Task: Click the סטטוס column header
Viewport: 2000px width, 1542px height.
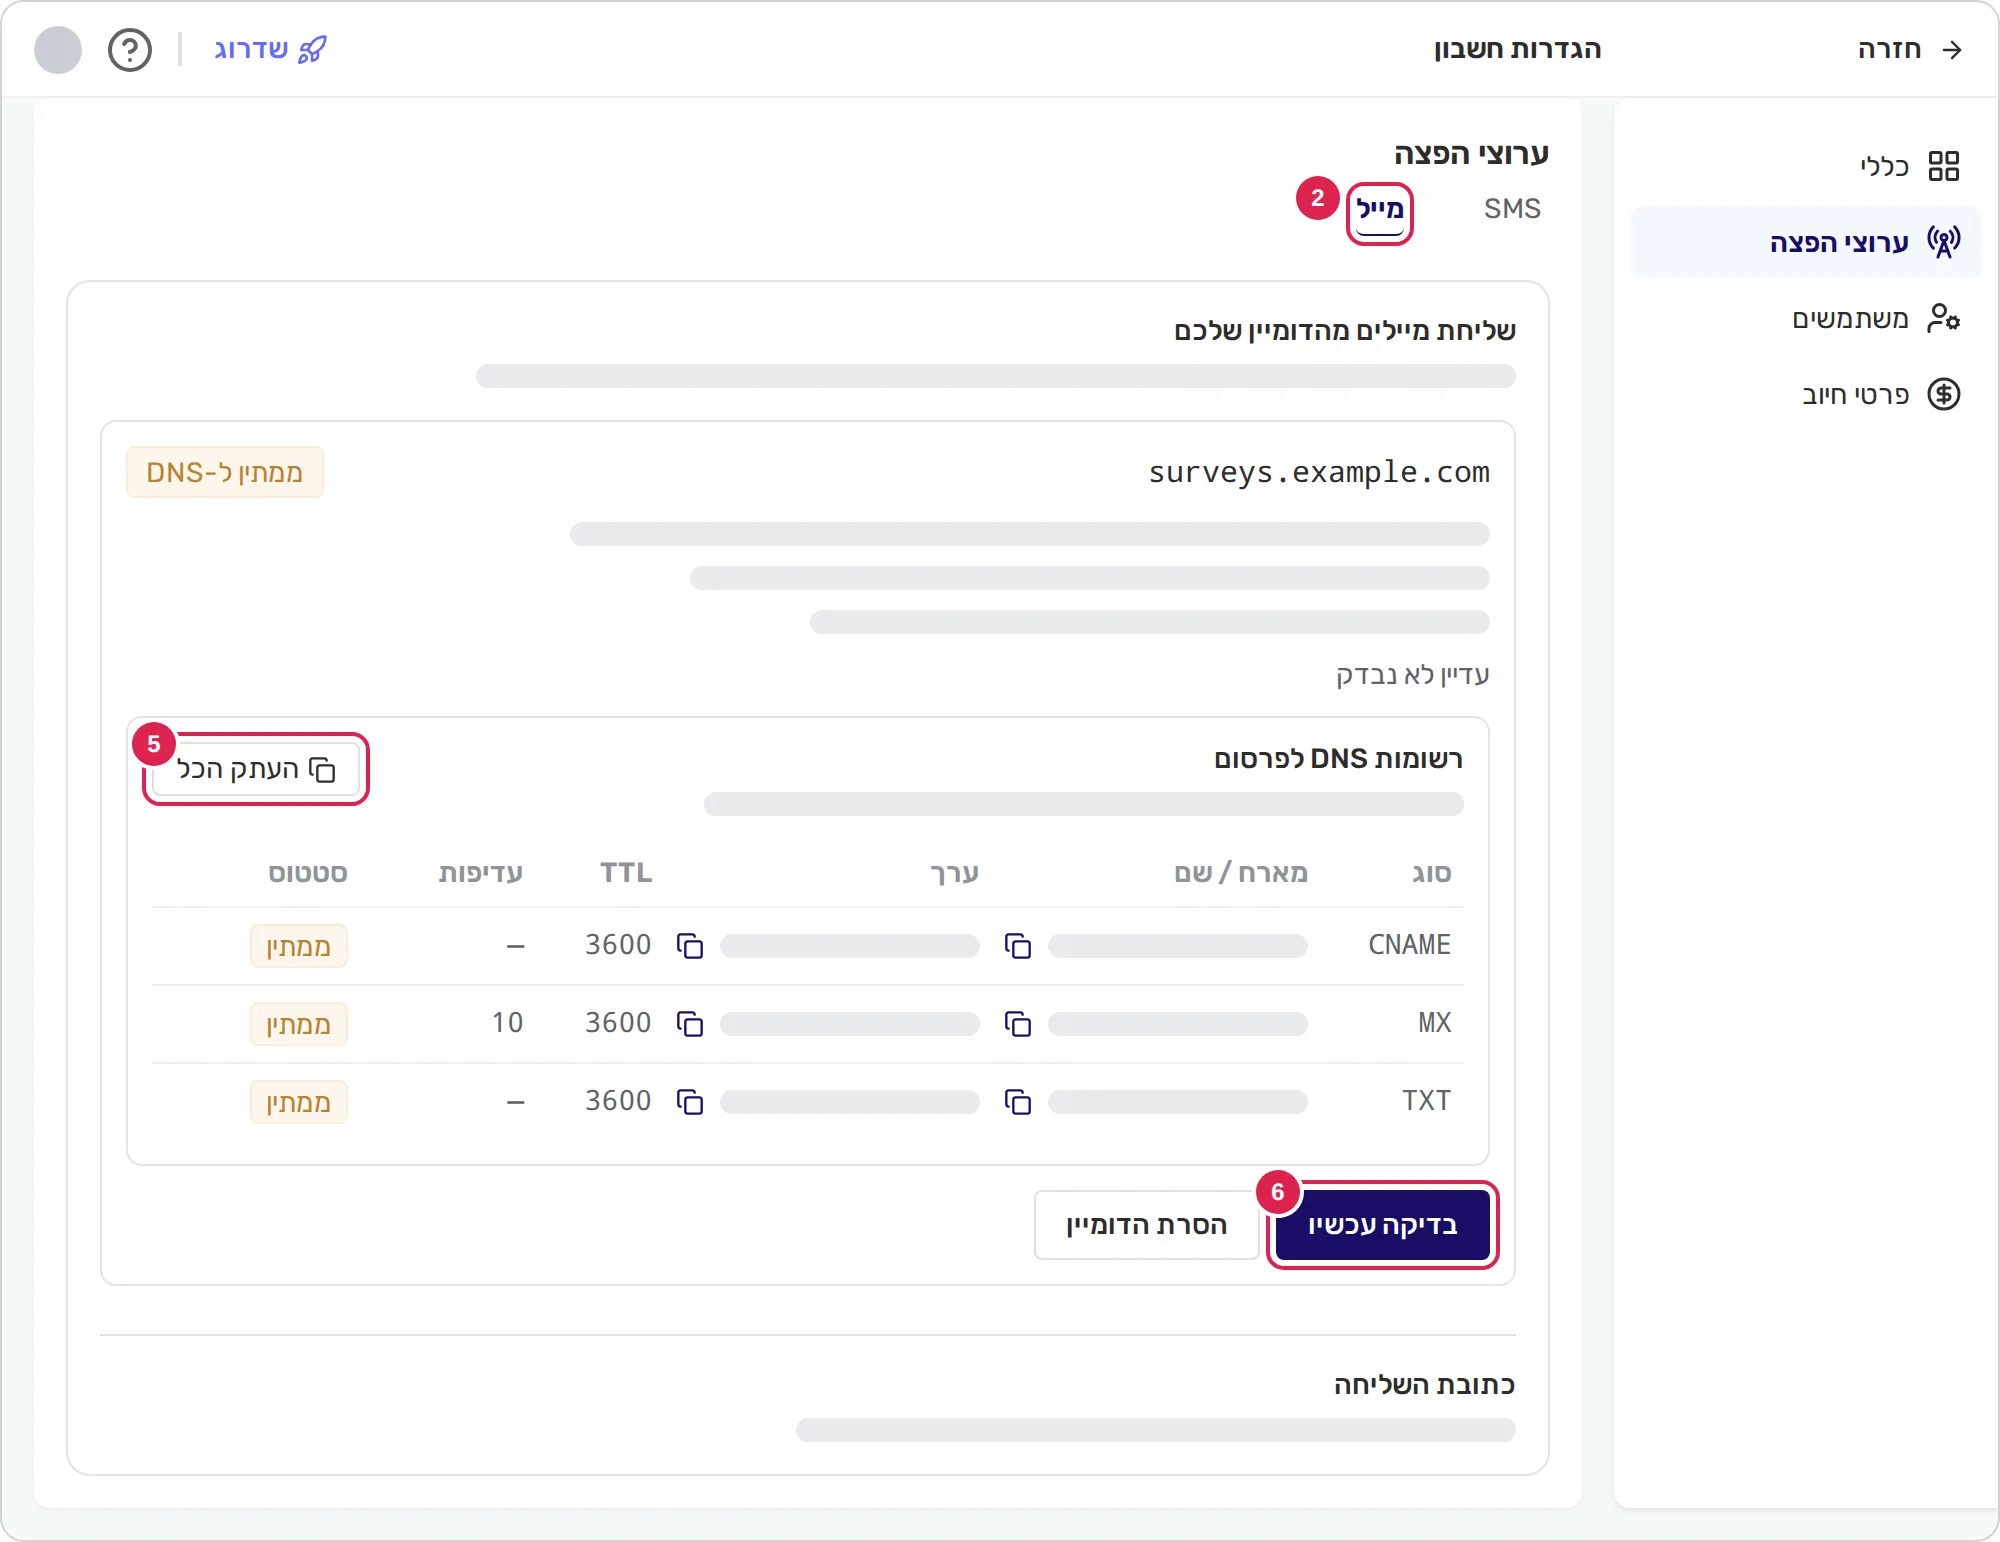Action: point(308,873)
